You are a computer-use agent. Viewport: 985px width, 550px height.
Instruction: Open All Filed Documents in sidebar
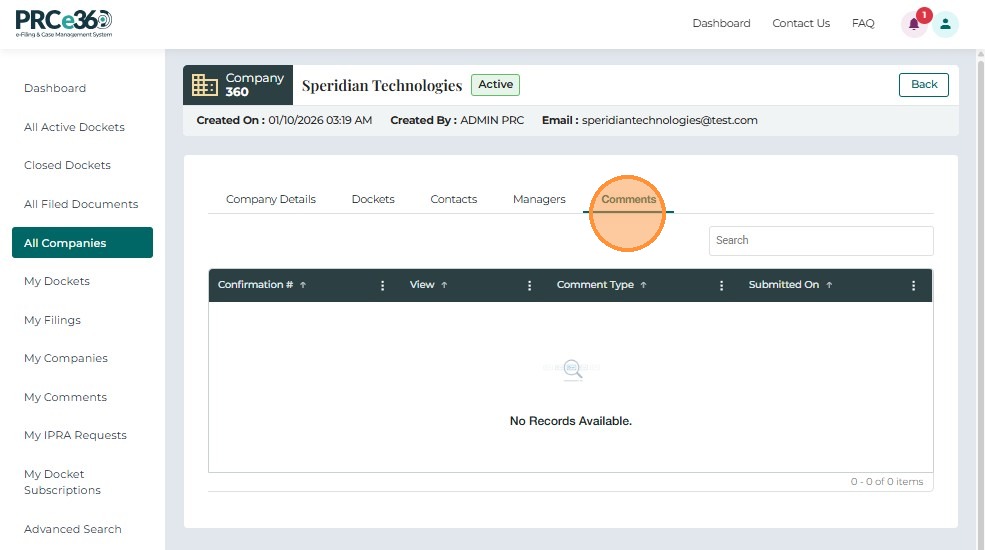(x=82, y=204)
